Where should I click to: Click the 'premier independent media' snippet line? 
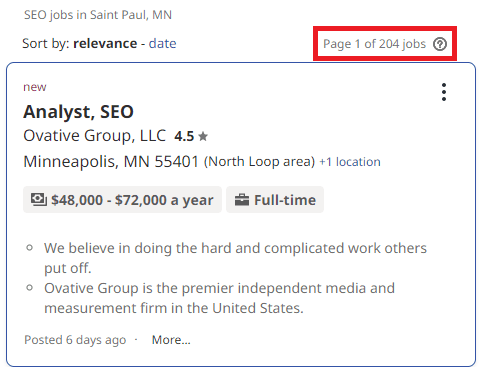(219, 298)
